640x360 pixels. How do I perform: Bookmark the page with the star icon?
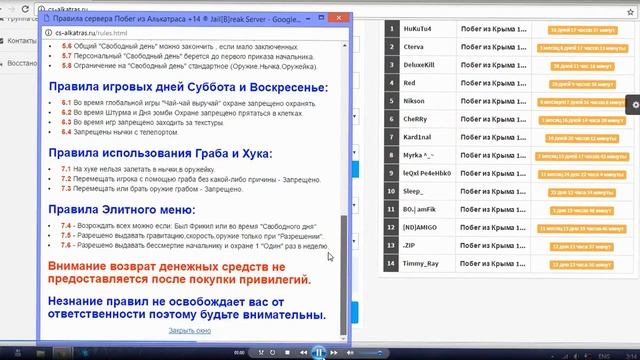(x=630, y=12)
